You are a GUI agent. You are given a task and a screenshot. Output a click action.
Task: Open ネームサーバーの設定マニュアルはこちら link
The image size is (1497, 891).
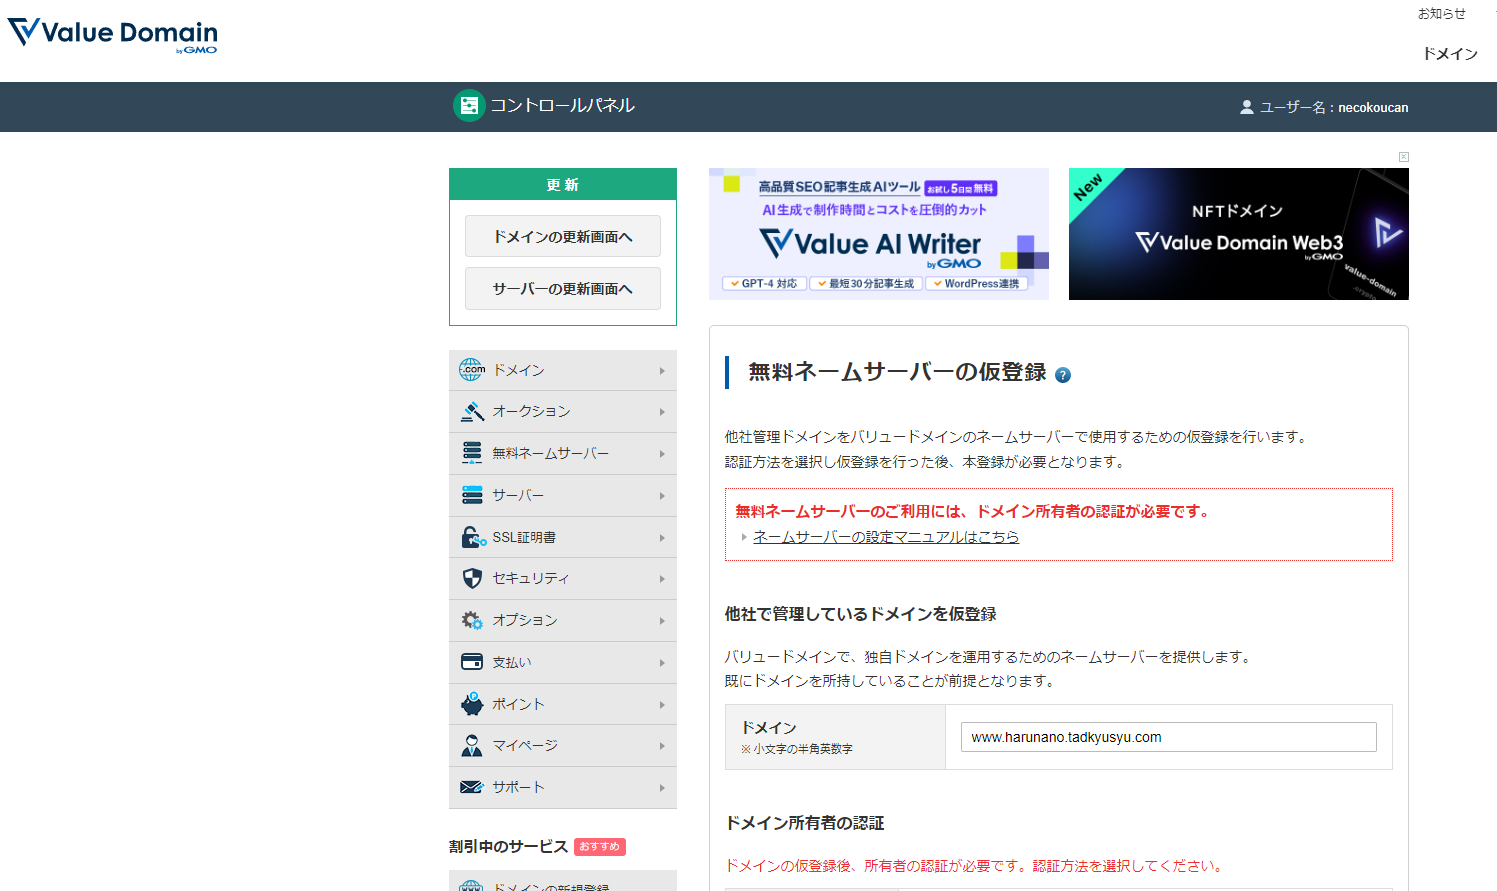pyautogui.click(x=886, y=537)
